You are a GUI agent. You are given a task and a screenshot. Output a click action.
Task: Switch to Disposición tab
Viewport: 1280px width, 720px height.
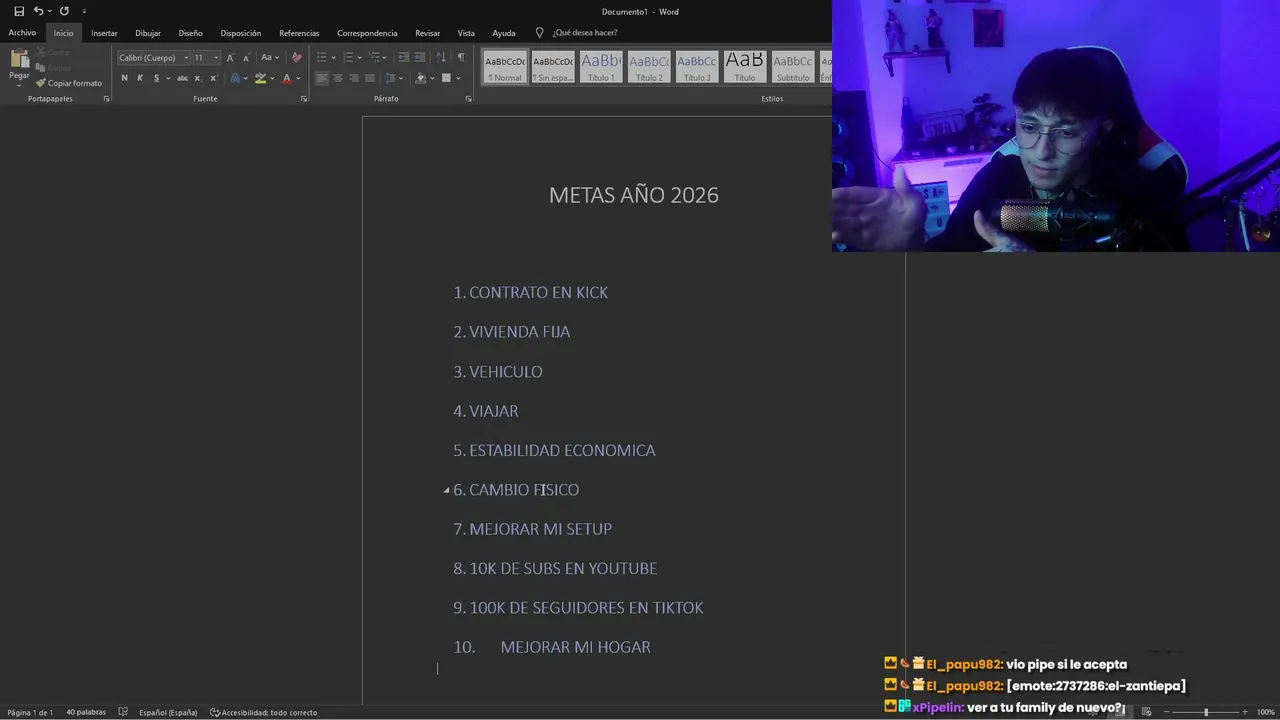(241, 33)
